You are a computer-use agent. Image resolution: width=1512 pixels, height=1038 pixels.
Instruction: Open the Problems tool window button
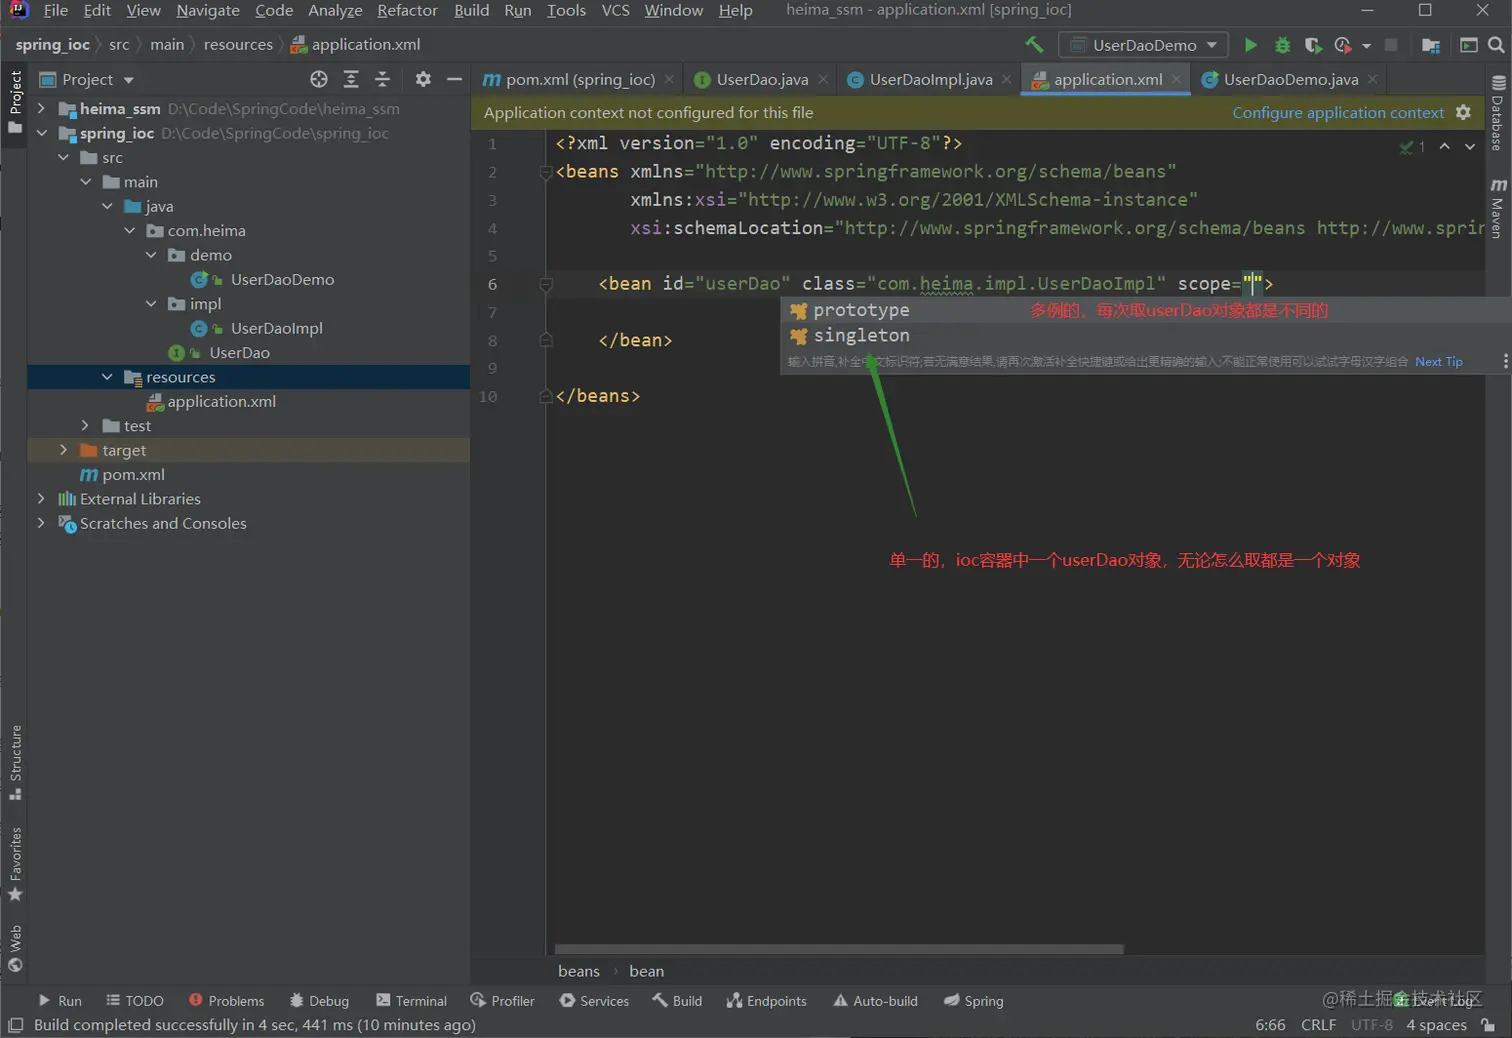coord(226,1000)
